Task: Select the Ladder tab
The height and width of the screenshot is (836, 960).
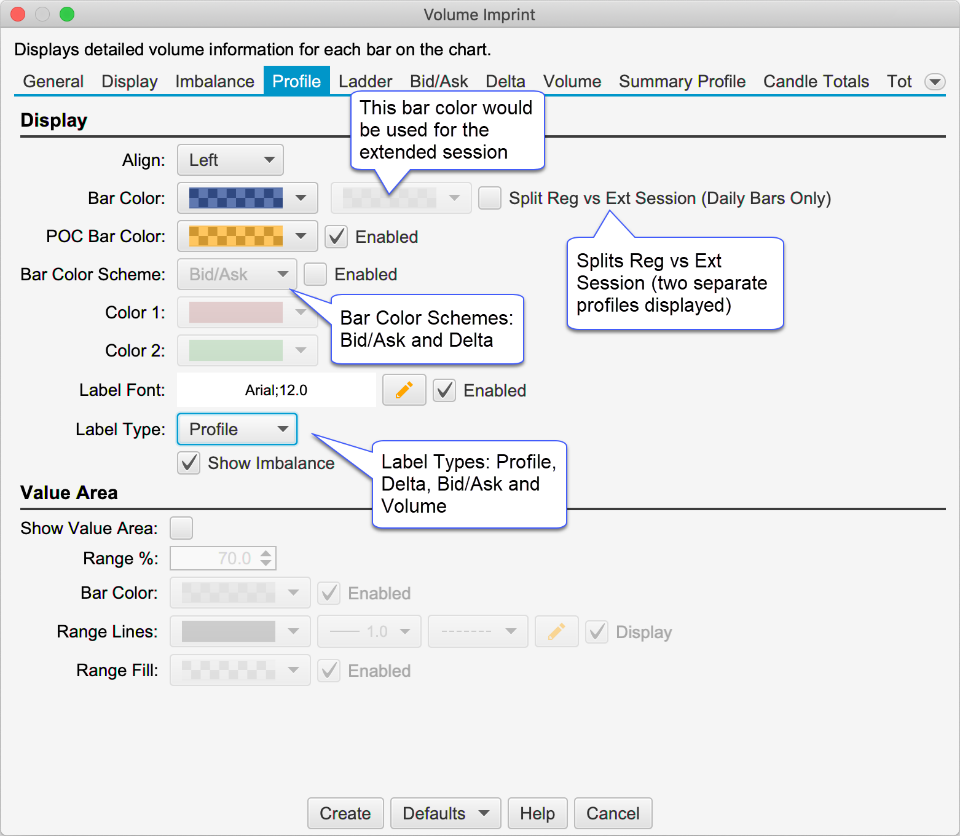Action: pos(365,82)
